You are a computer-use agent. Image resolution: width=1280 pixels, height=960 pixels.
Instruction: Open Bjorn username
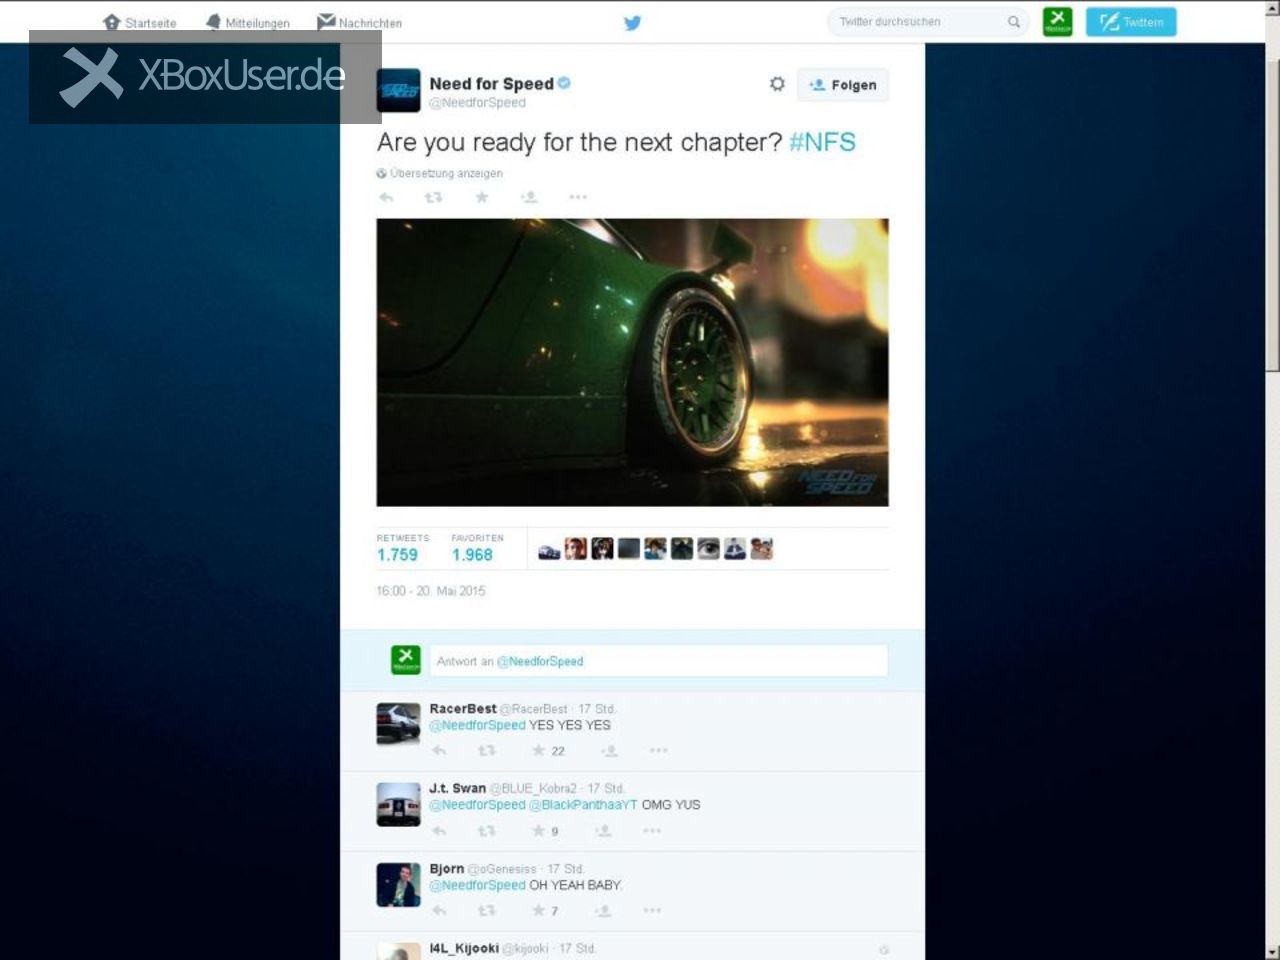tap(447, 868)
